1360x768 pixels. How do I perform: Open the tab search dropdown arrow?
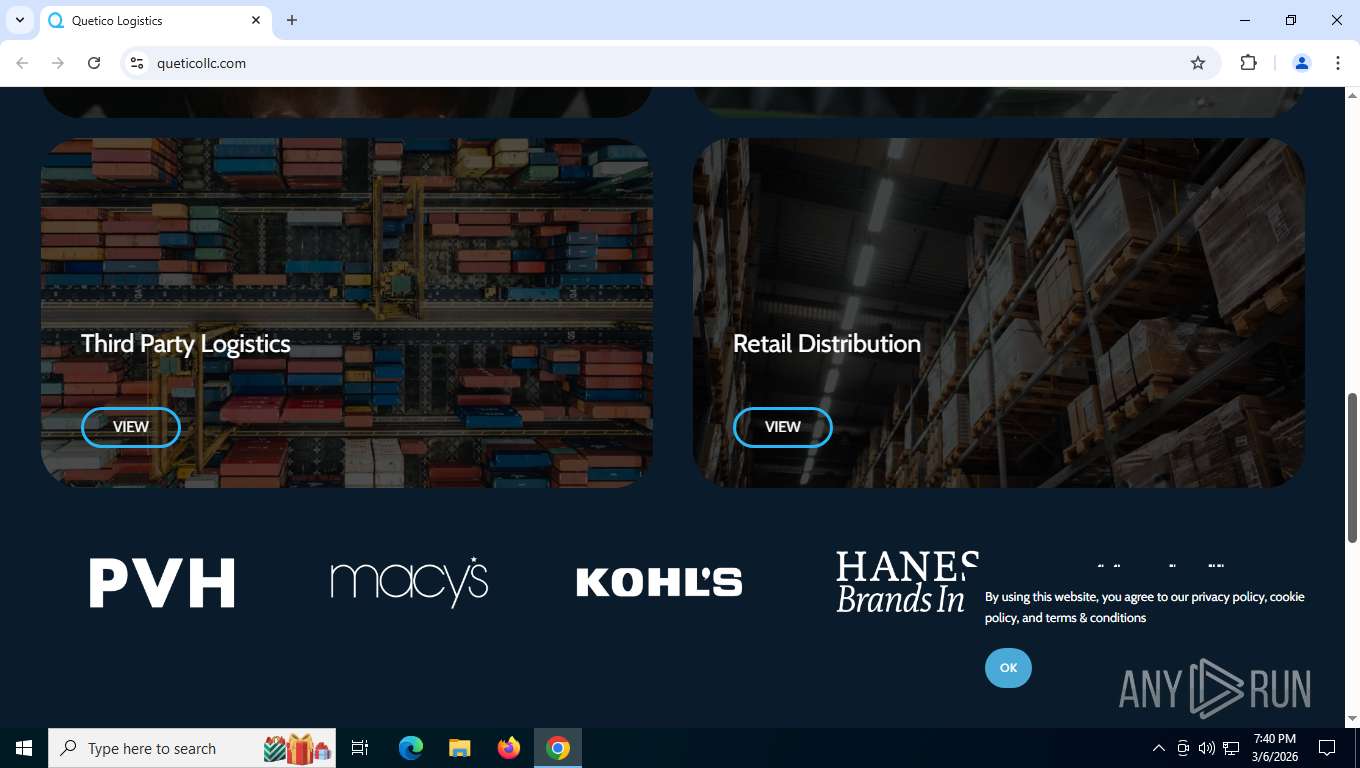(19, 20)
